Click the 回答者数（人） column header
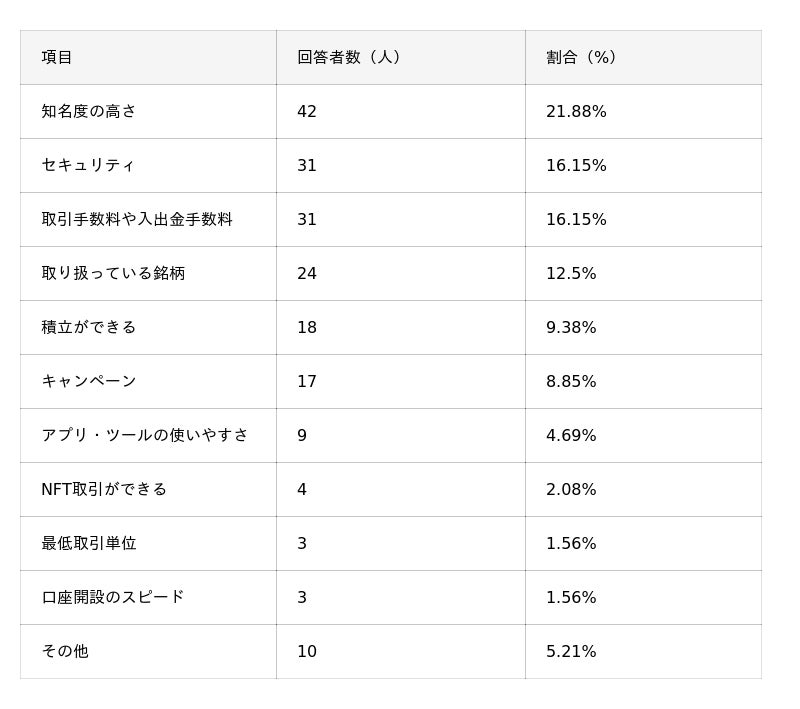 (x=349, y=57)
